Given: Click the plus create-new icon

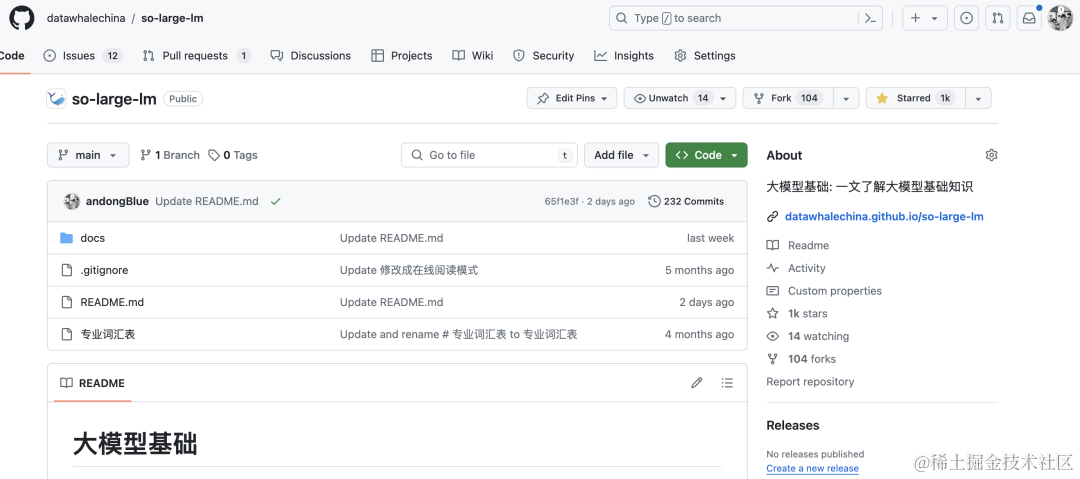Looking at the screenshot, I should (x=915, y=19).
